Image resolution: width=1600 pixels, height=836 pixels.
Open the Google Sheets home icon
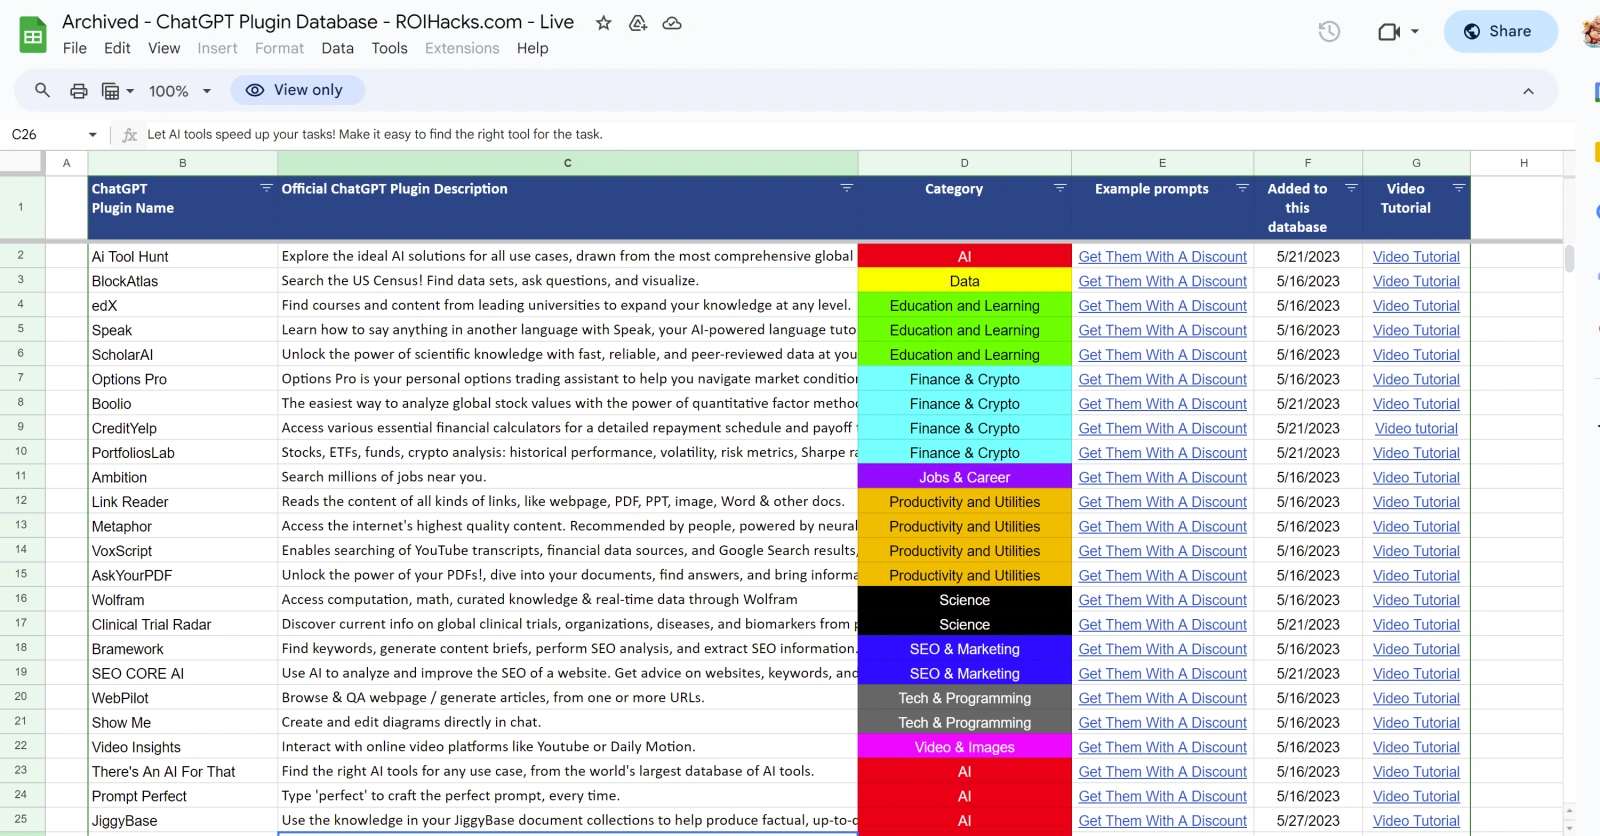point(33,35)
